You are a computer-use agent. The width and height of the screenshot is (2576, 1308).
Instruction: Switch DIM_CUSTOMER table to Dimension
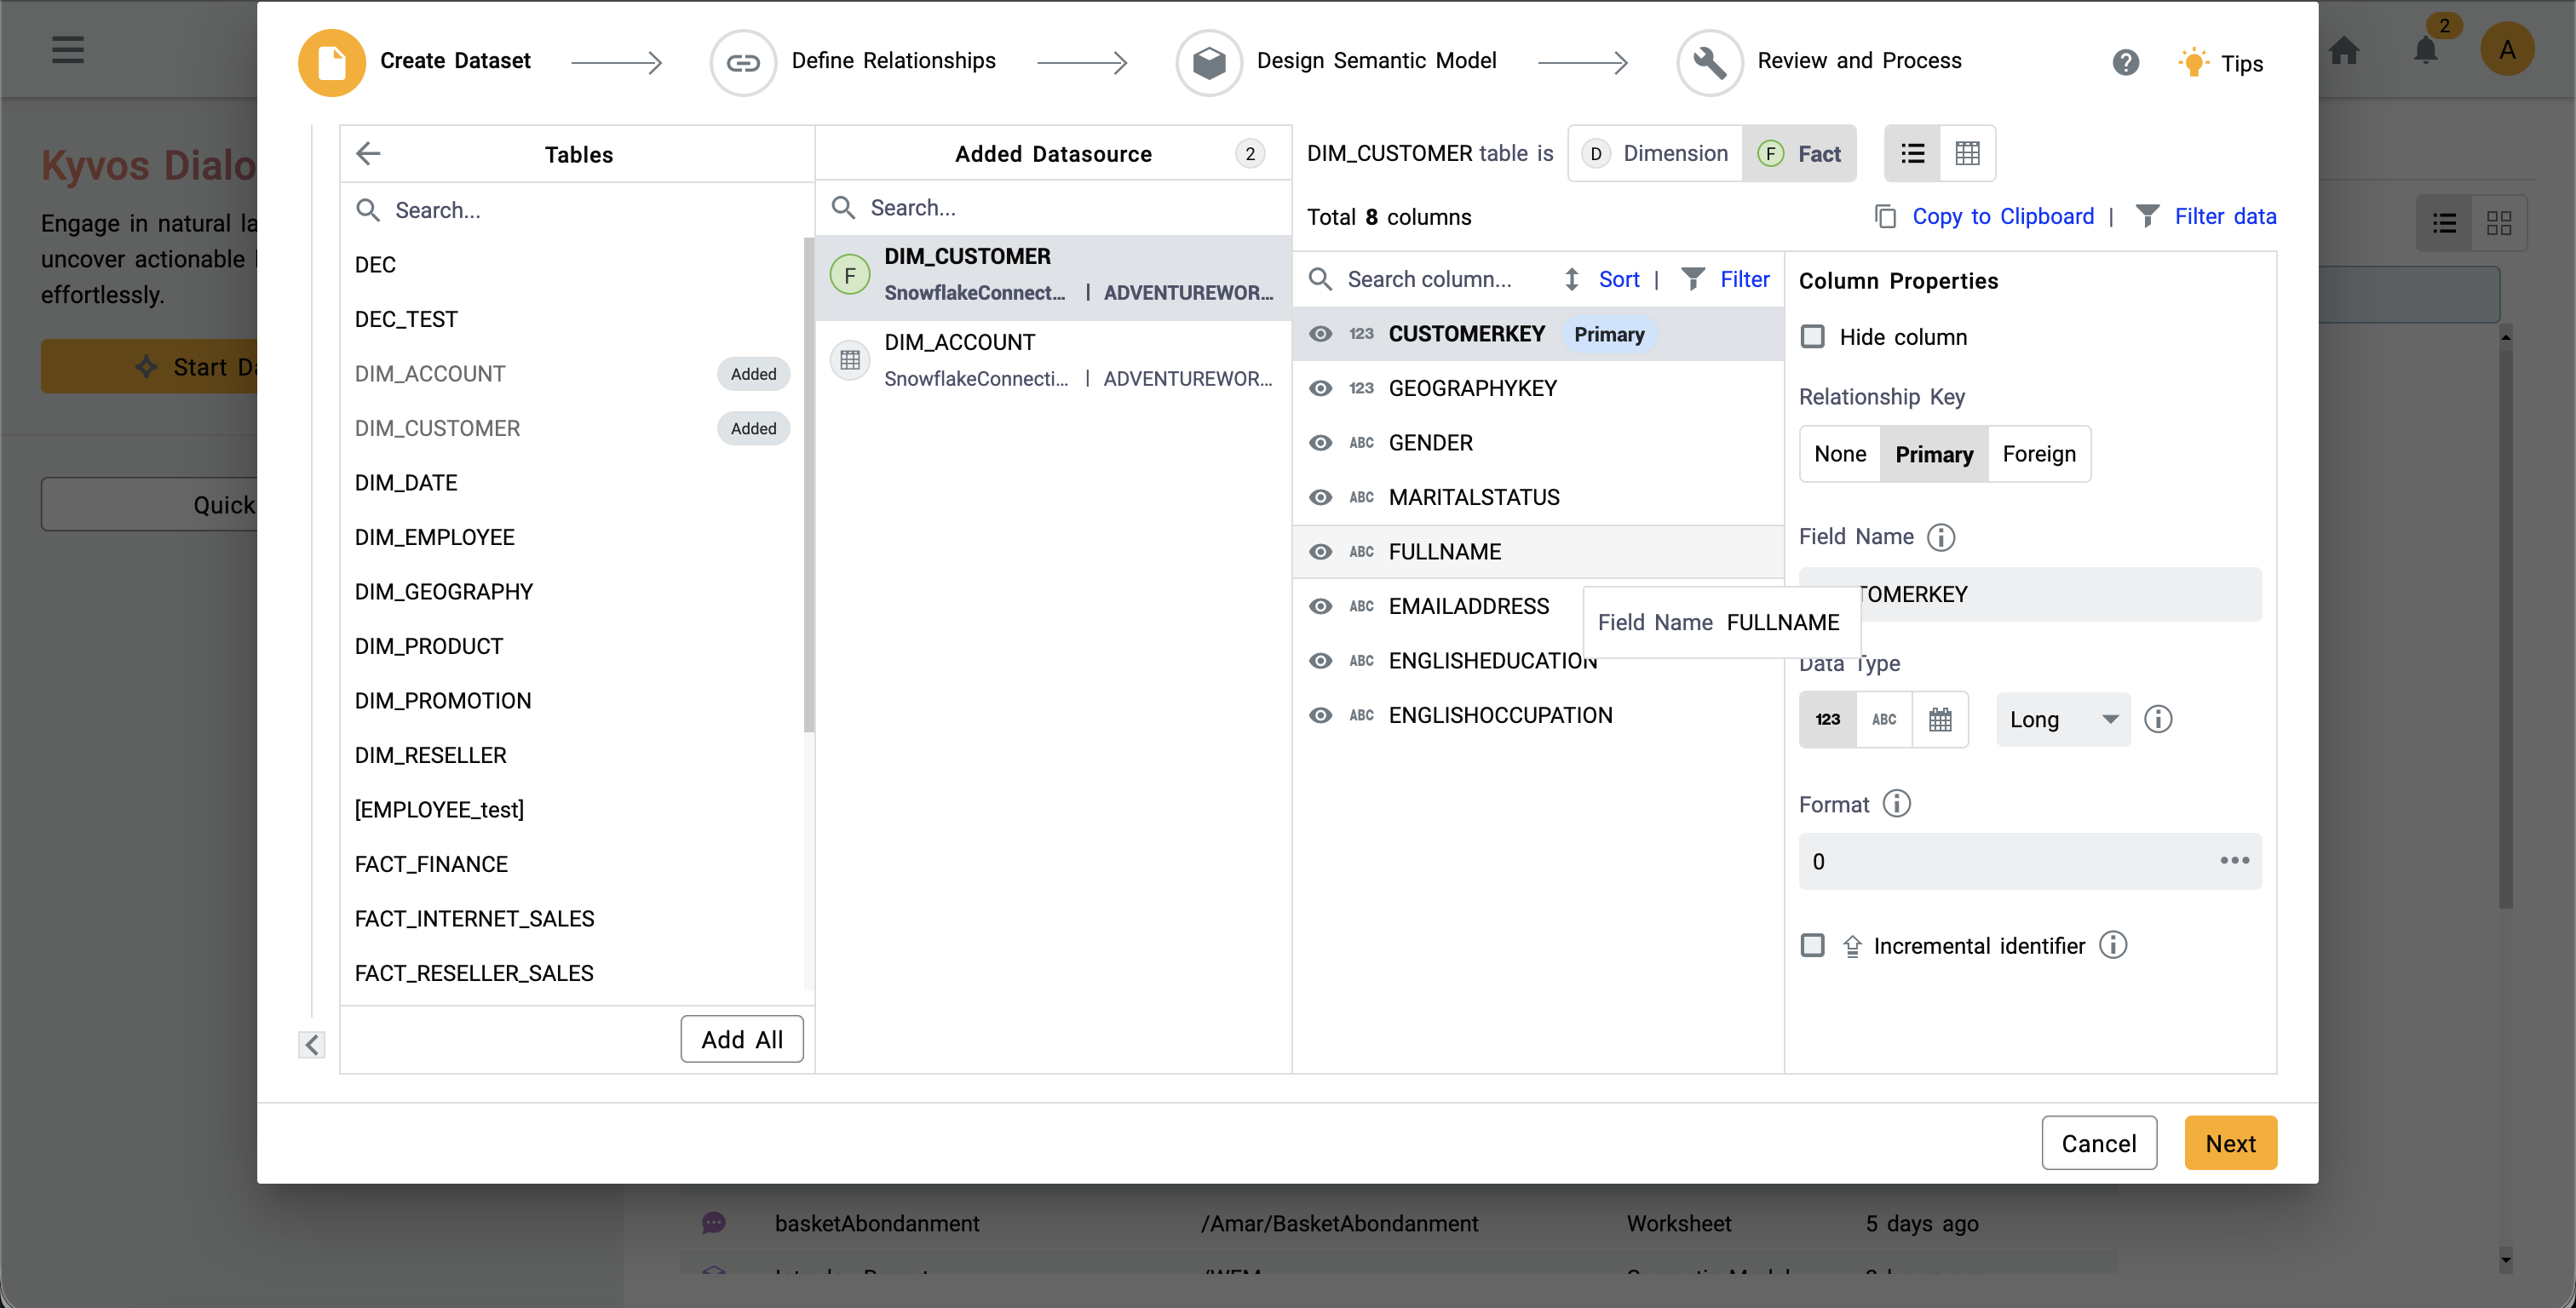tap(1654, 153)
